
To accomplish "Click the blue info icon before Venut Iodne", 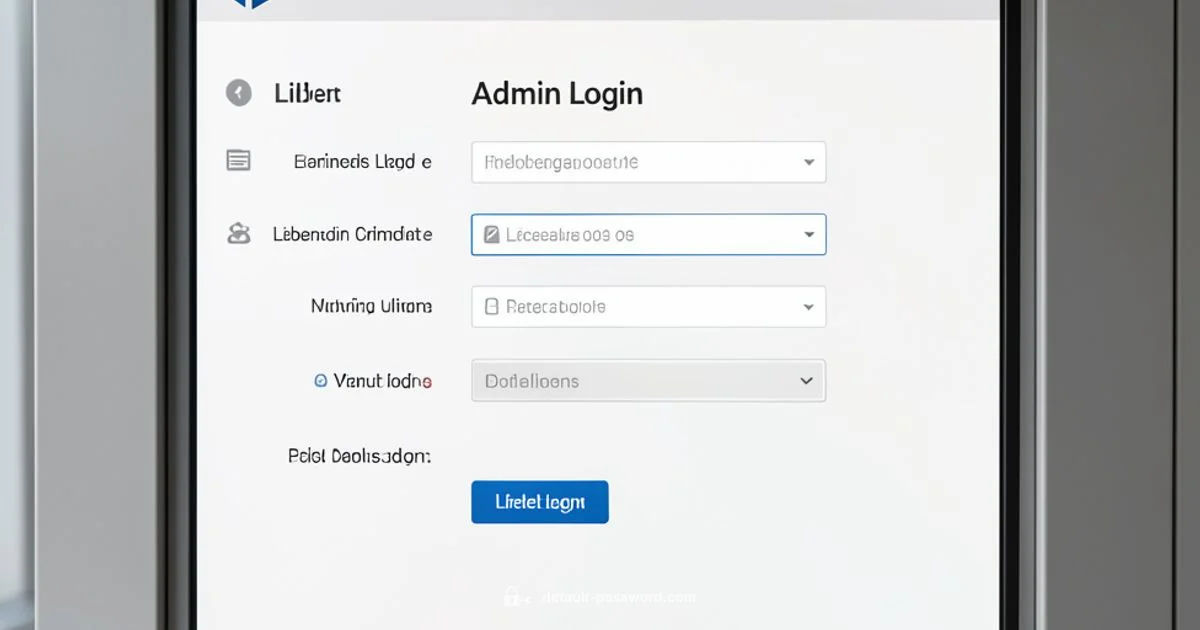I will tap(320, 380).
